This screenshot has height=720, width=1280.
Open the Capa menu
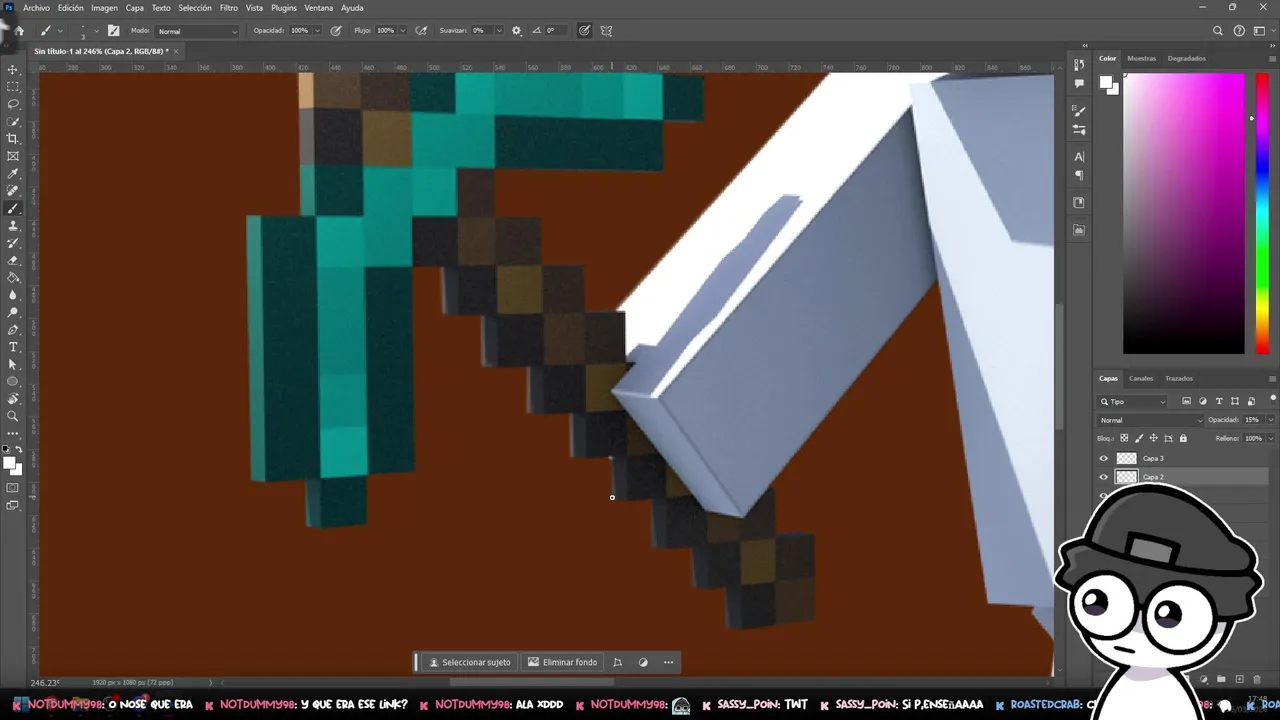click(x=134, y=8)
